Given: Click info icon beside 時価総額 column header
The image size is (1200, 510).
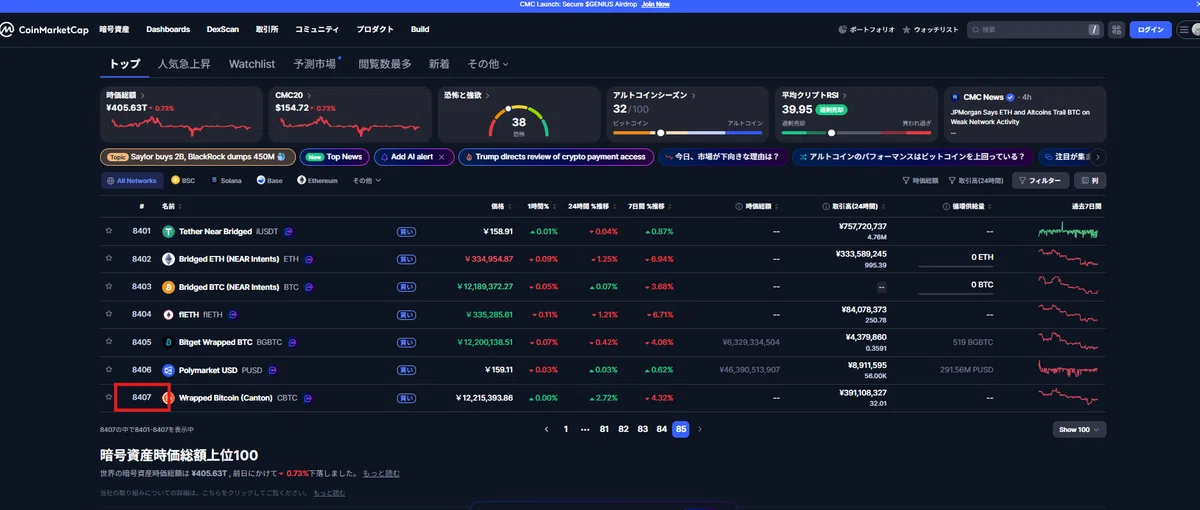Looking at the screenshot, I should pyautogui.click(x=738, y=207).
